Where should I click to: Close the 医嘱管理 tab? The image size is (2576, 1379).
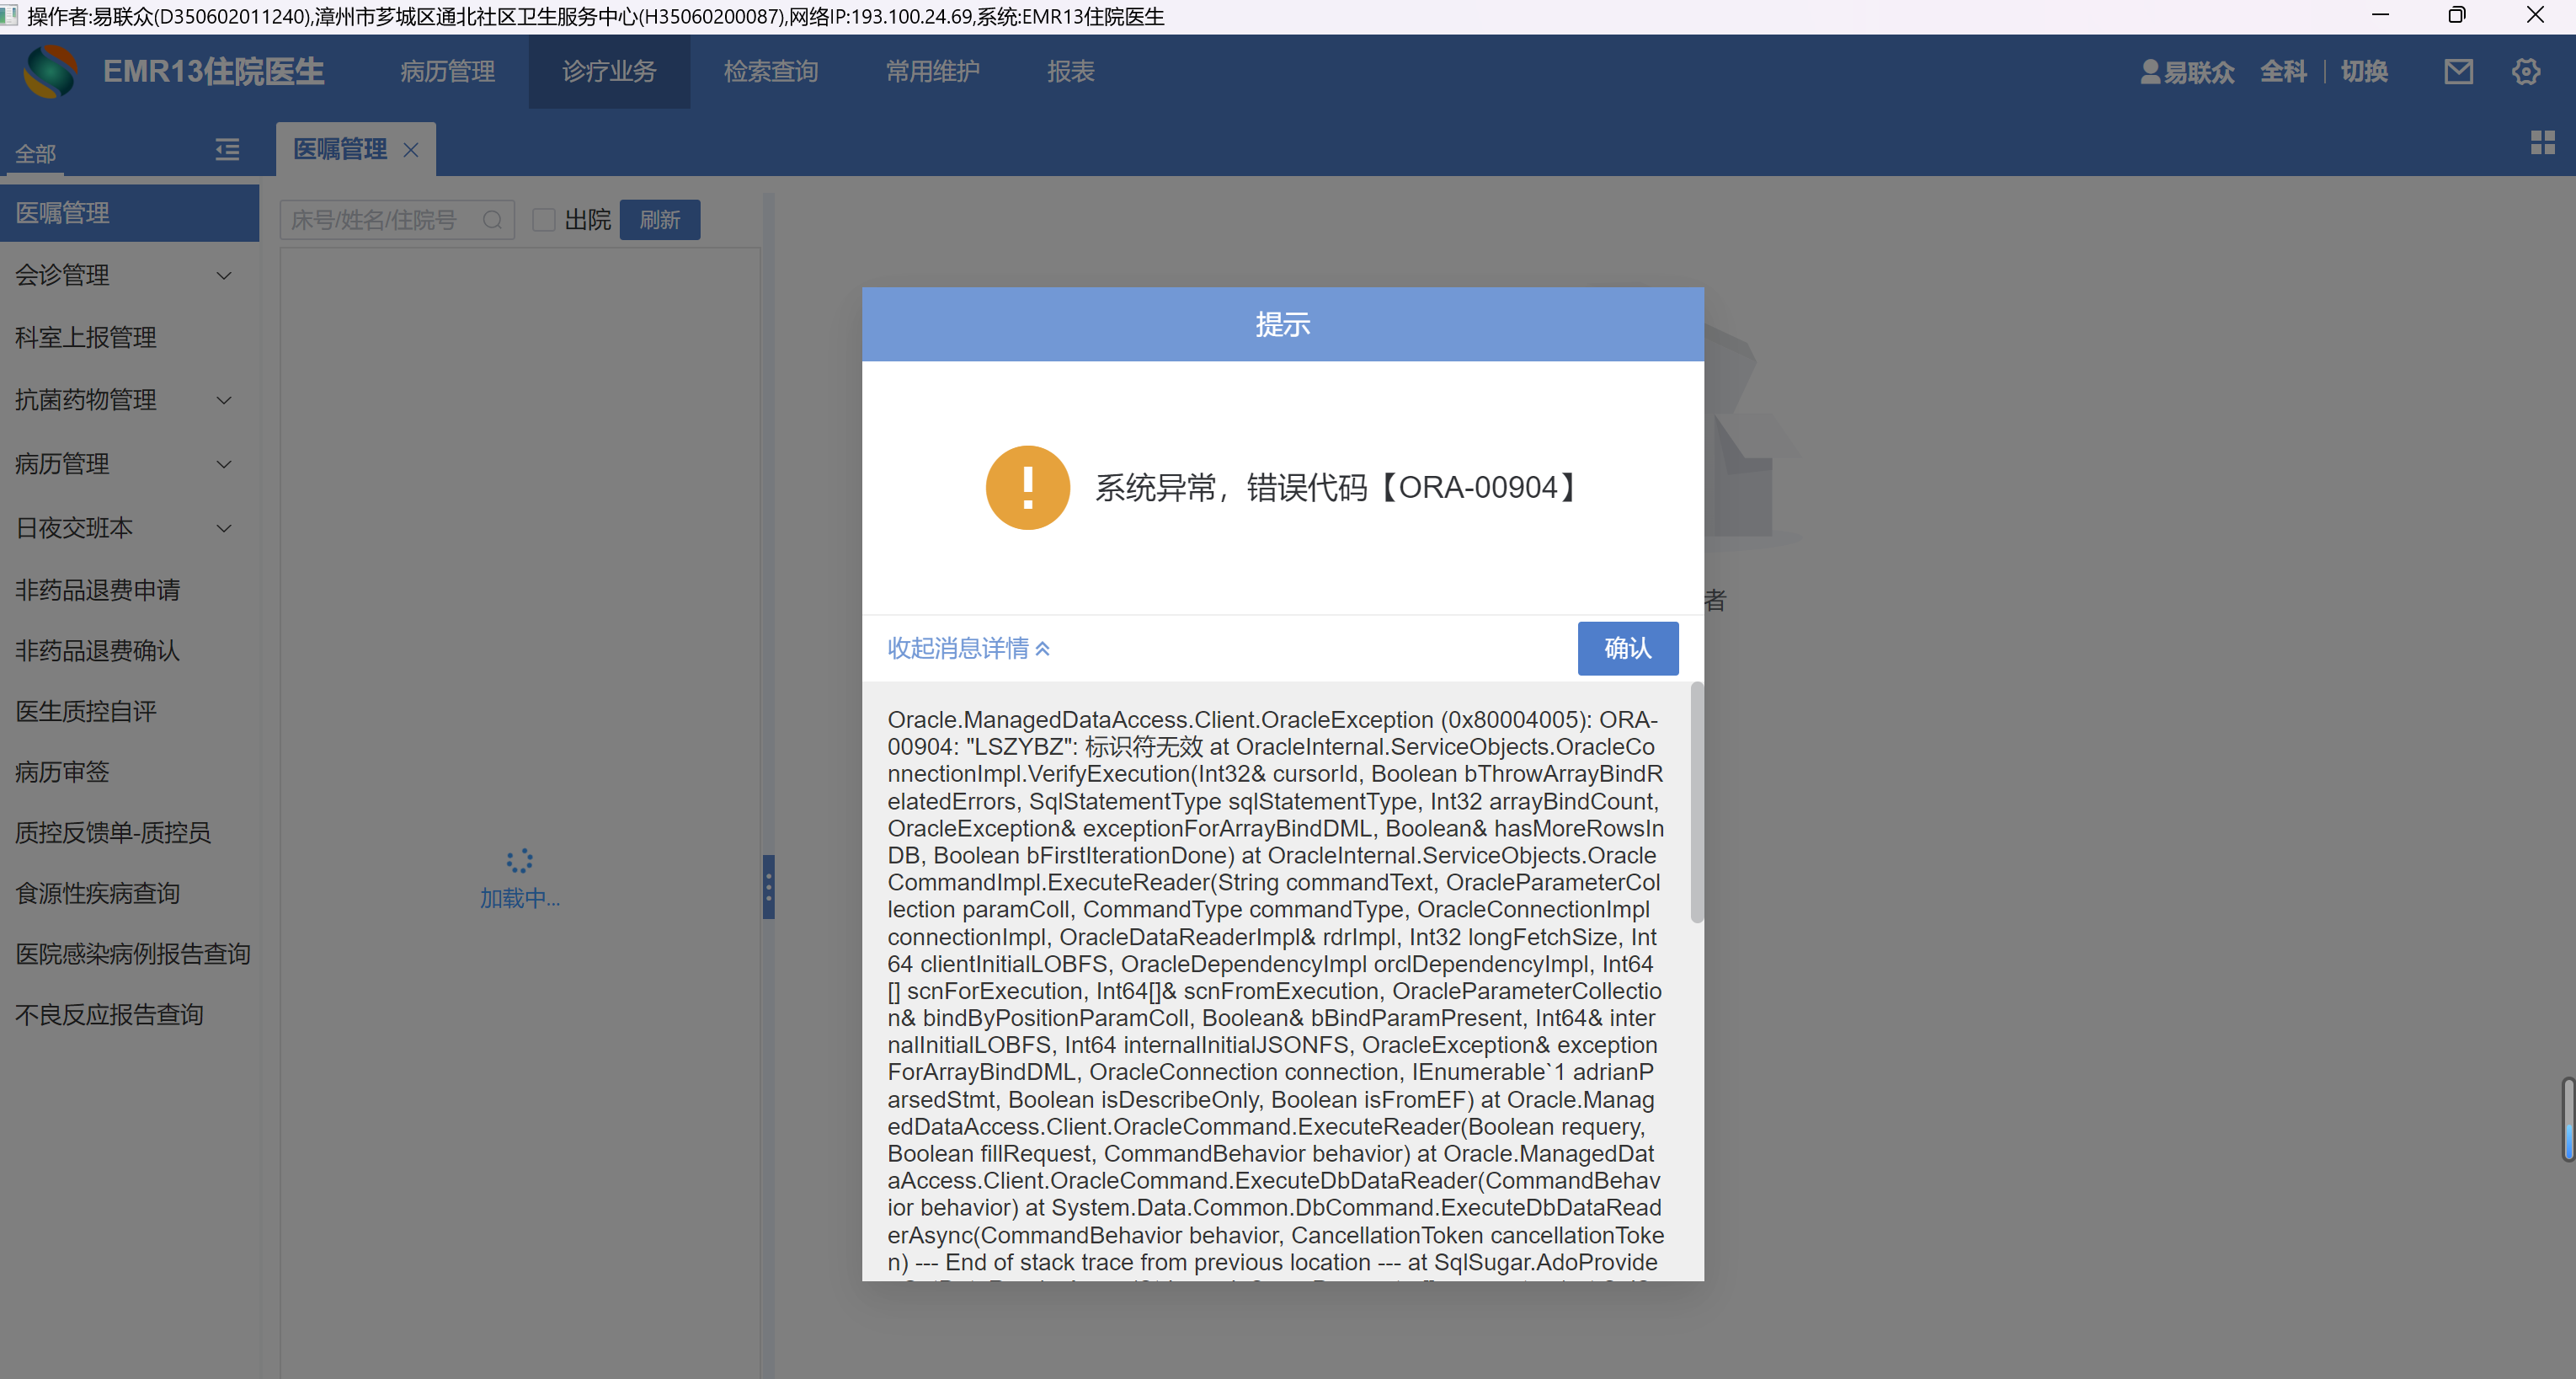click(411, 150)
